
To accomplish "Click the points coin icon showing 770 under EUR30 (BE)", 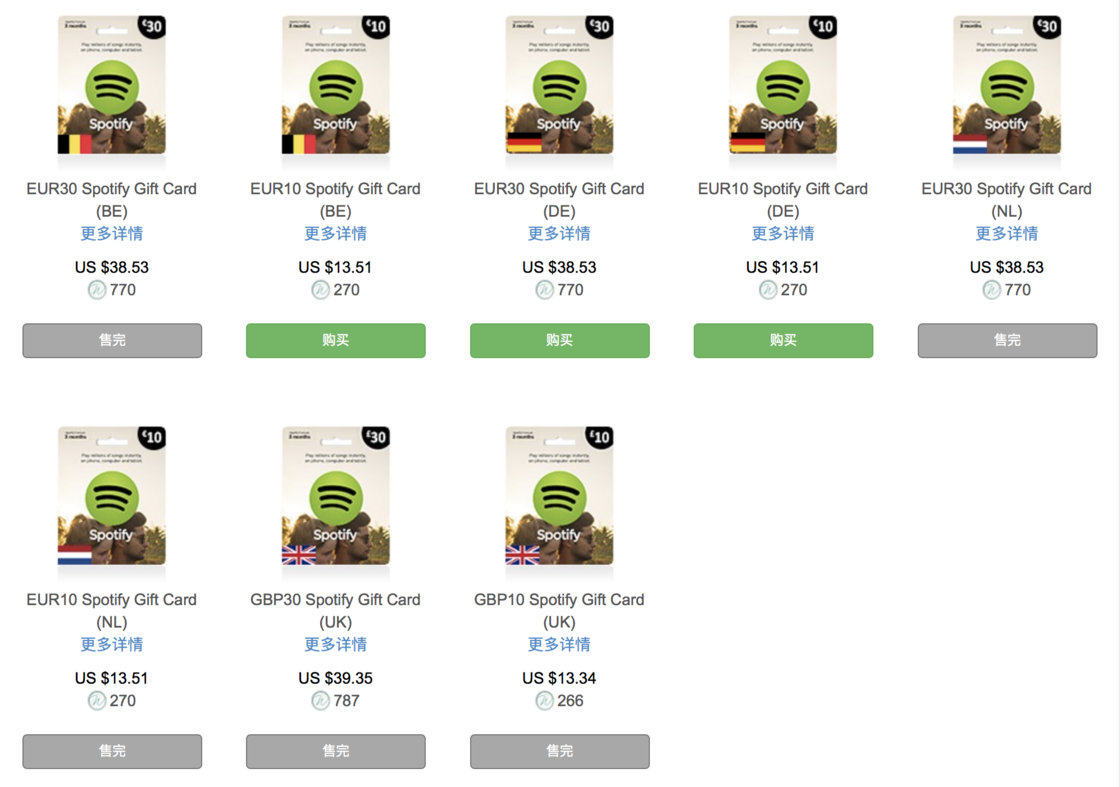I will point(95,290).
